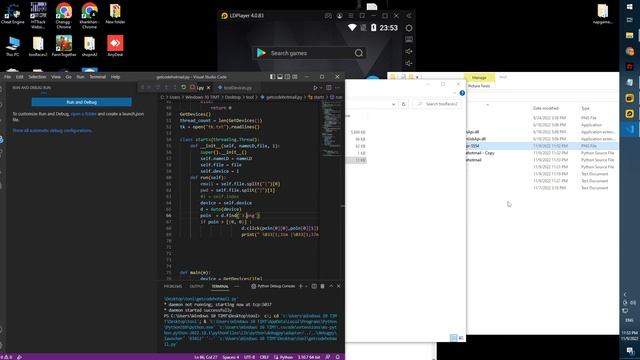Click in LDPlayer 'Search games' field
The image size is (640, 360).
coord(310,53)
